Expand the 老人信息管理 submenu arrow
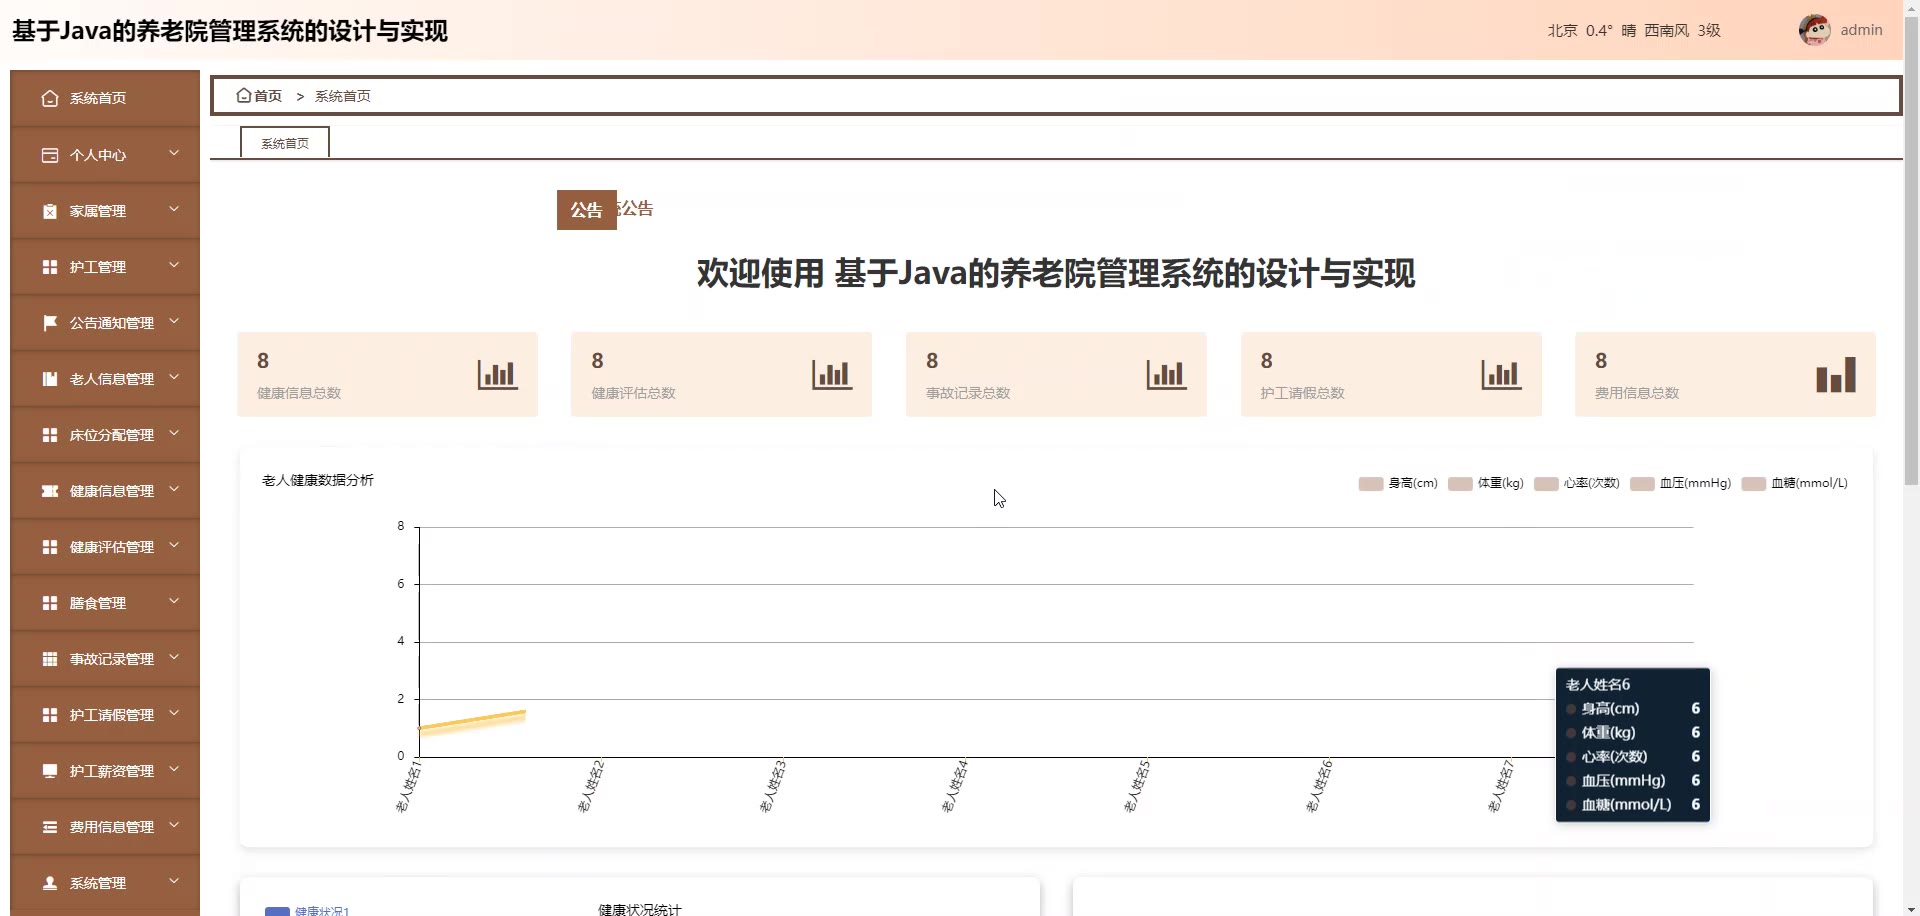This screenshot has width=1920, height=916. pos(174,378)
